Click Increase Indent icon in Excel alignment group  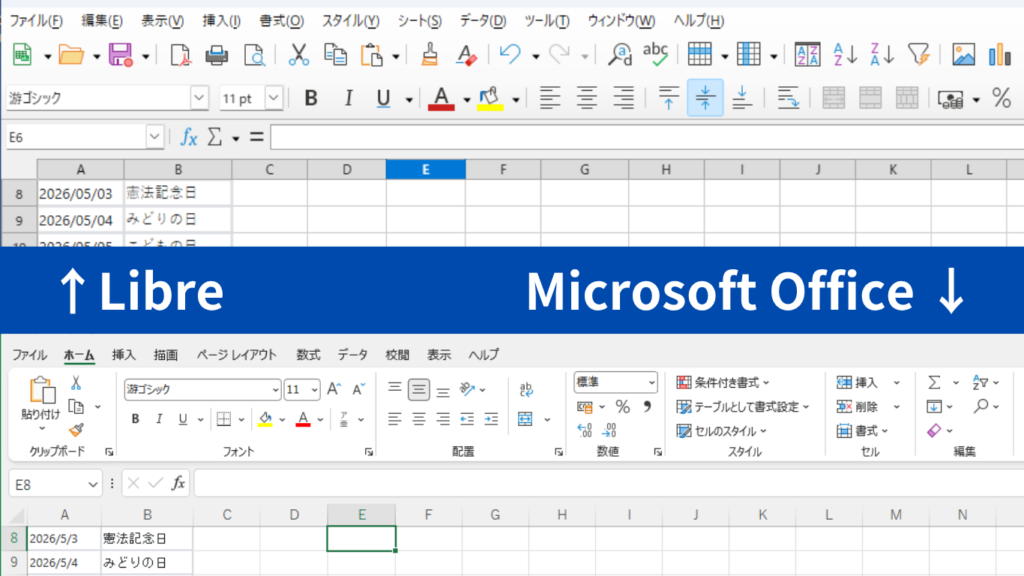click(491, 419)
